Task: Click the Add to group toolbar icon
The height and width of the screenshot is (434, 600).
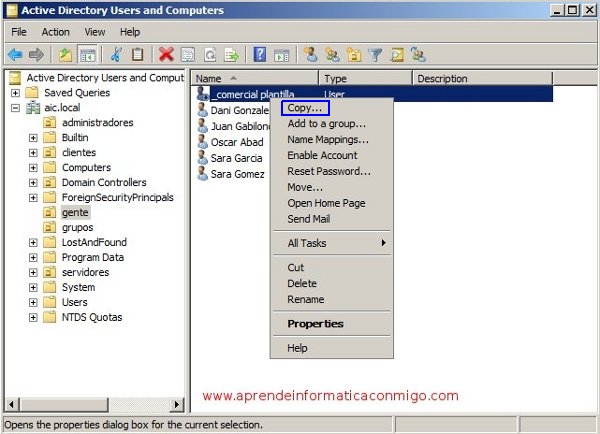Action: click(418, 55)
